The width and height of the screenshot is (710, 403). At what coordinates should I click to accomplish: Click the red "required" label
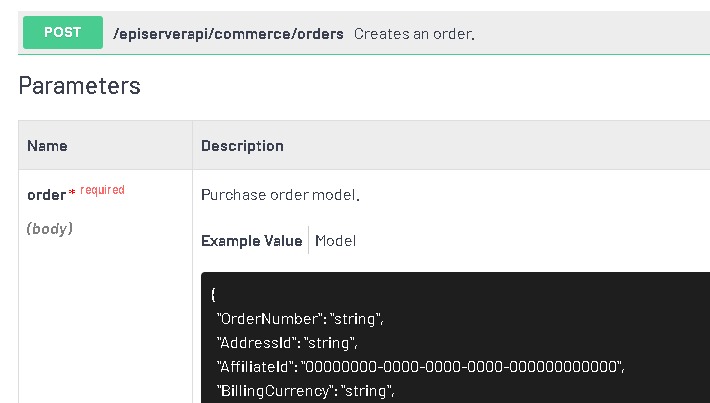coord(102,190)
